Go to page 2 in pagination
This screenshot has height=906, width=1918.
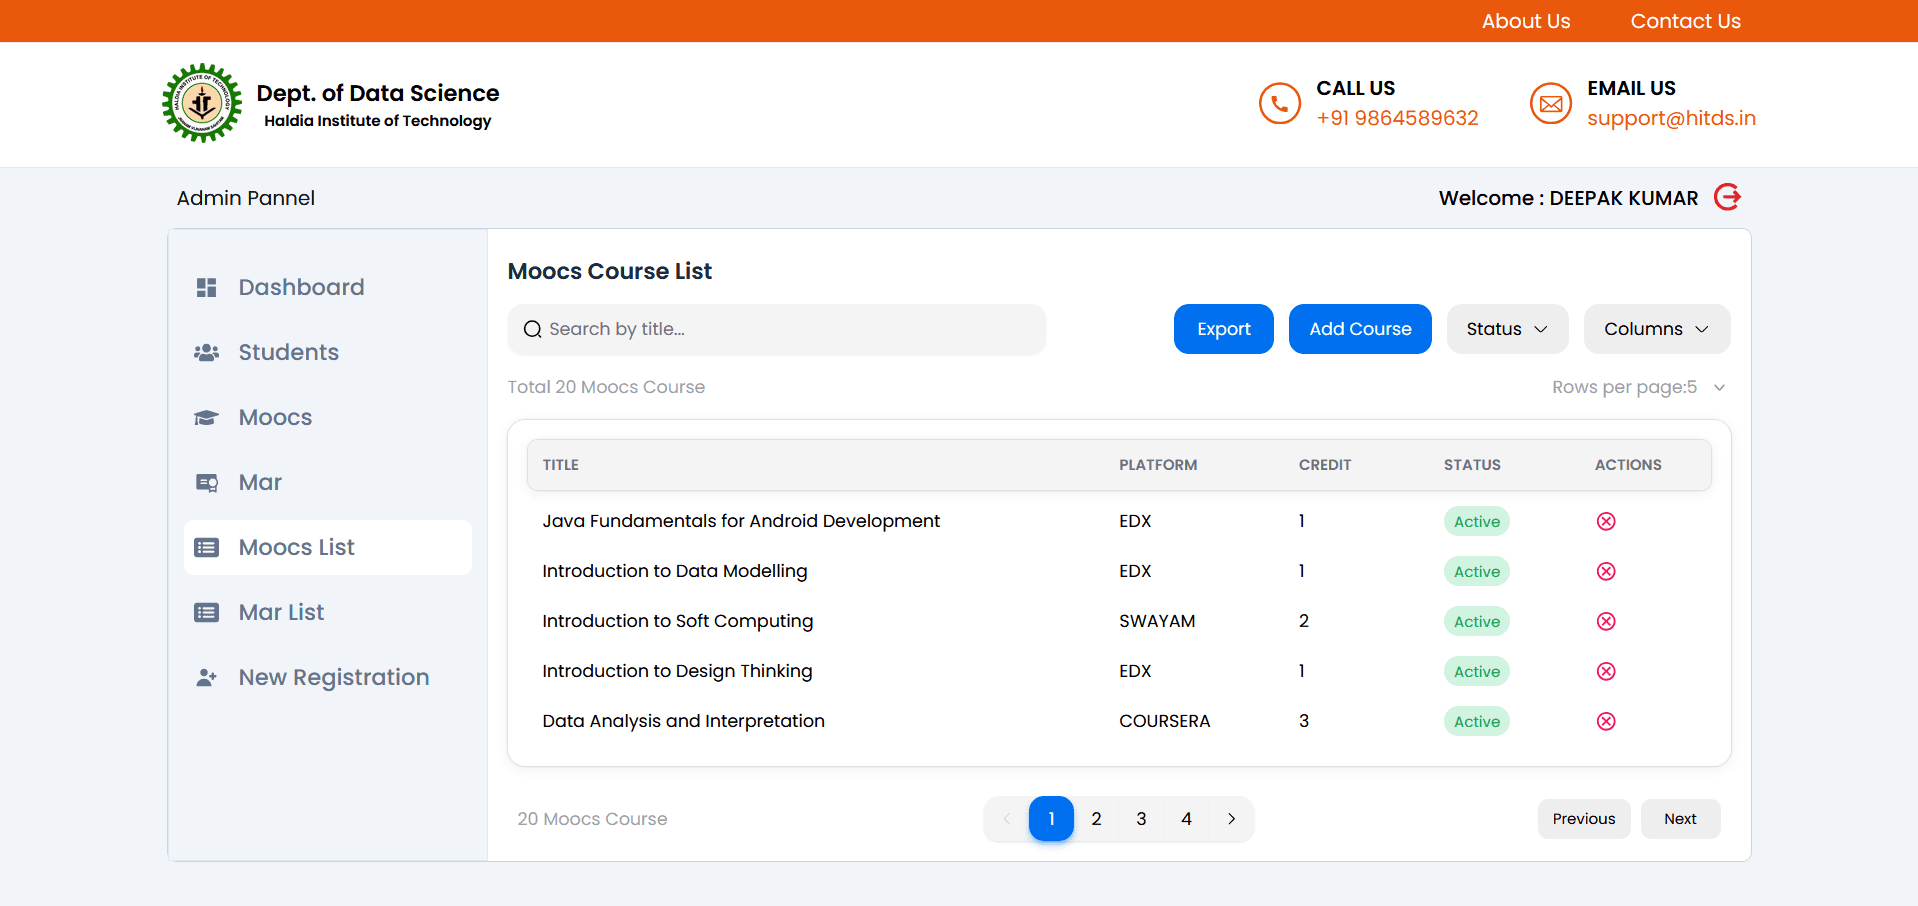[x=1096, y=819]
